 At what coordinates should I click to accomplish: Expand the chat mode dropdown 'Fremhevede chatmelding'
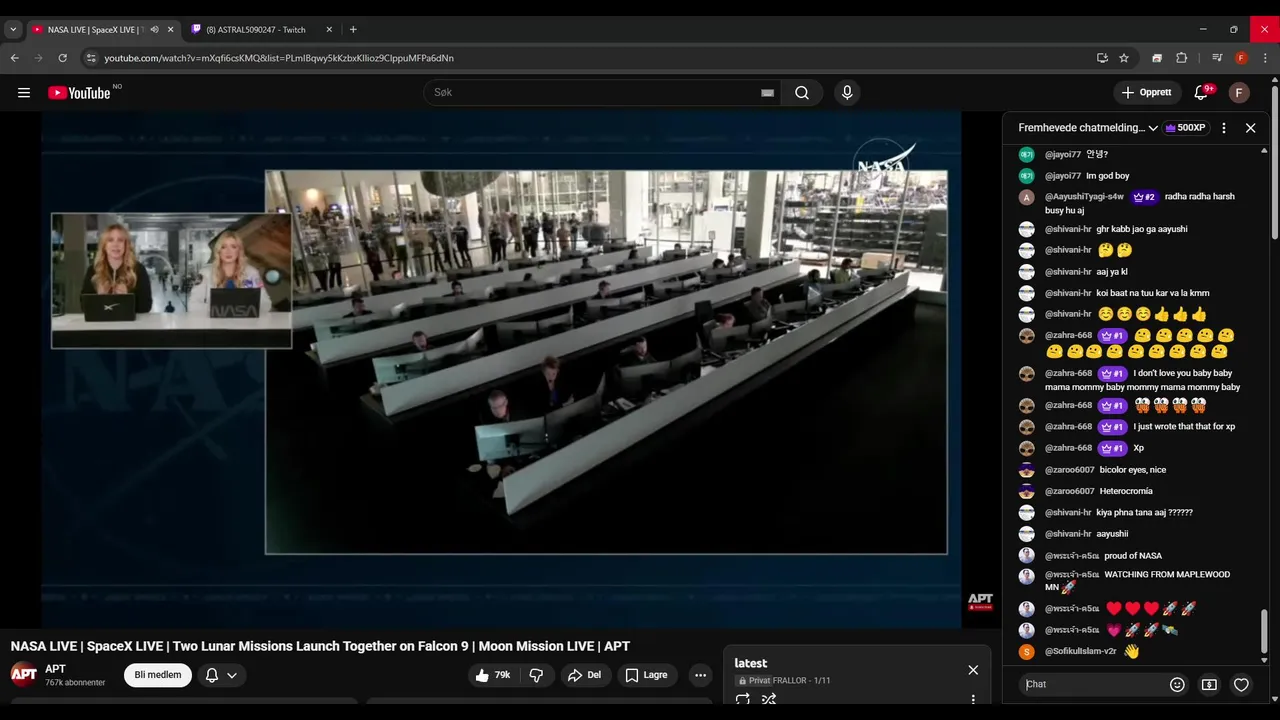pyautogui.click(x=1088, y=128)
